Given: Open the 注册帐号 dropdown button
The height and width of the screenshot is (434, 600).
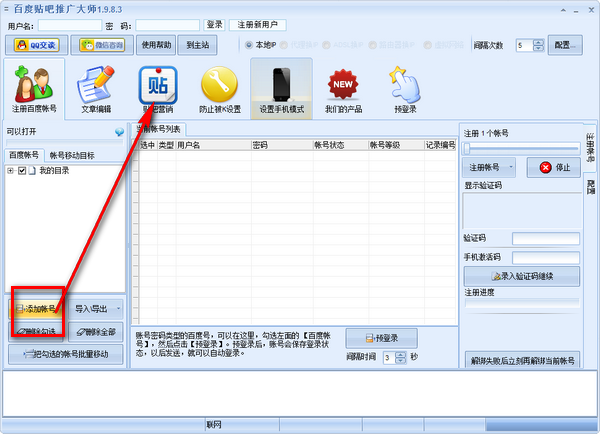Looking at the screenshot, I should pyautogui.click(x=489, y=167).
